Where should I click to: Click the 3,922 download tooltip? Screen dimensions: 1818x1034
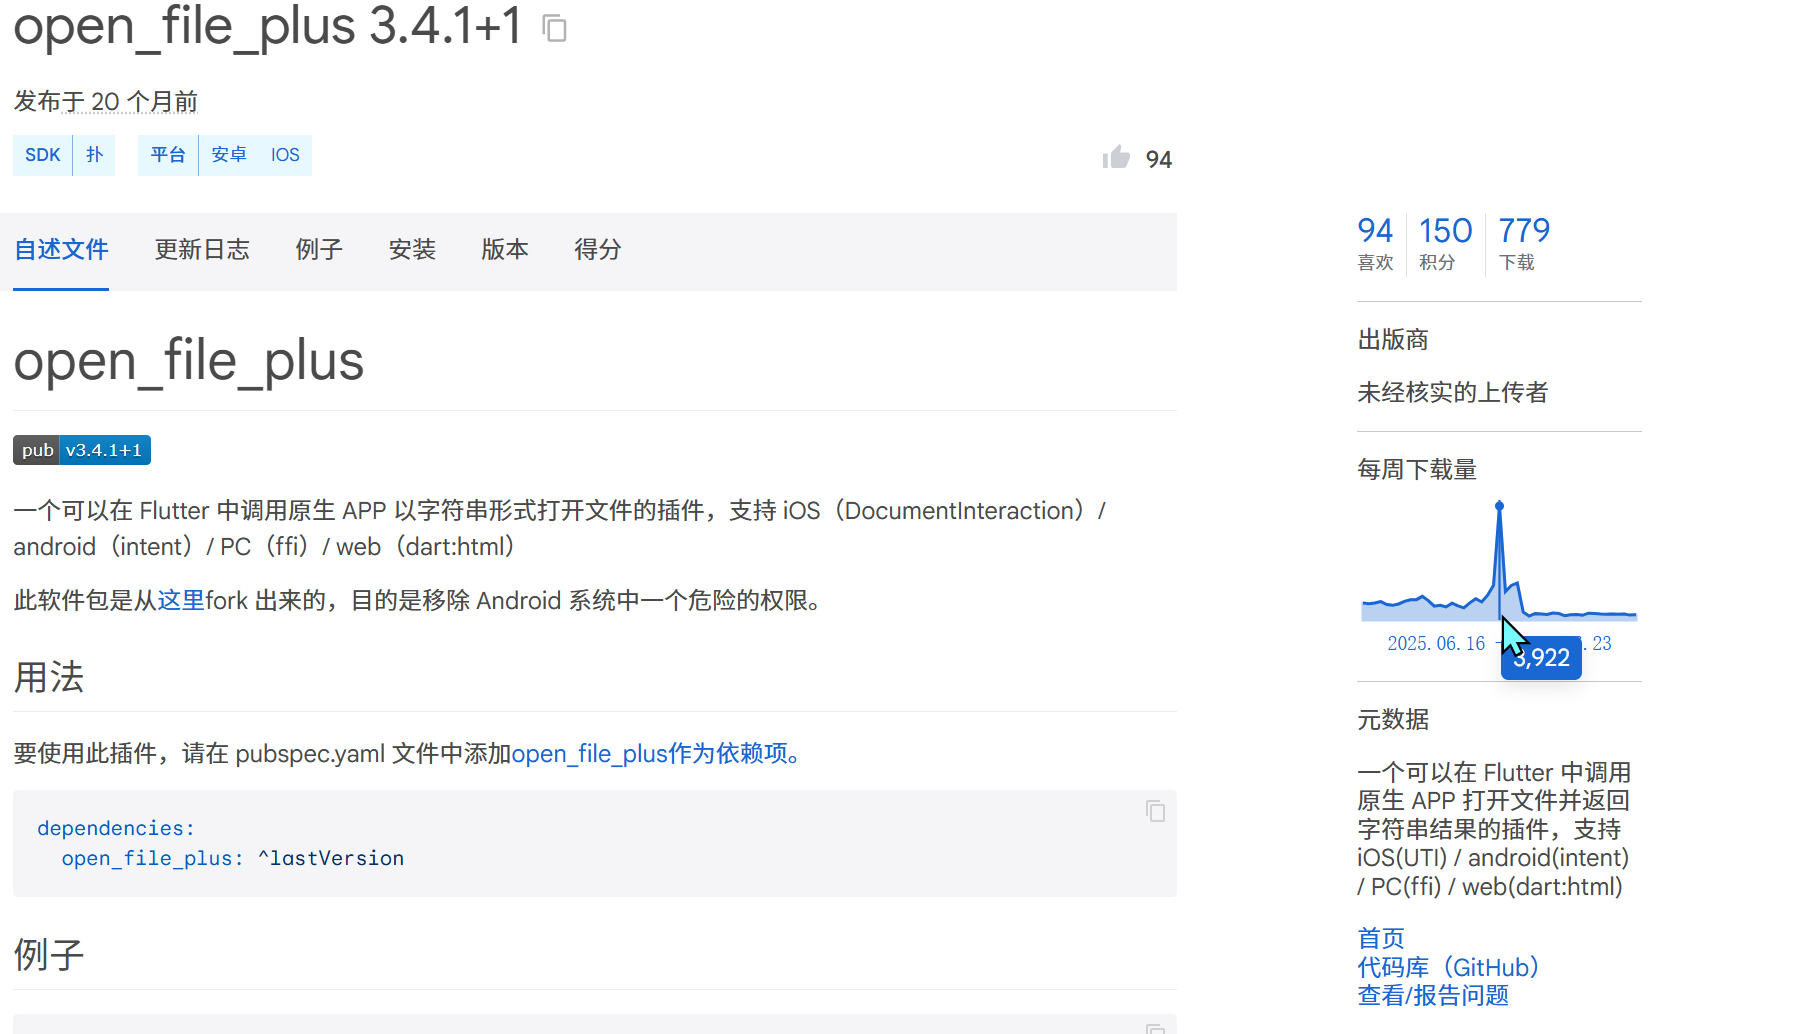tap(1540, 657)
